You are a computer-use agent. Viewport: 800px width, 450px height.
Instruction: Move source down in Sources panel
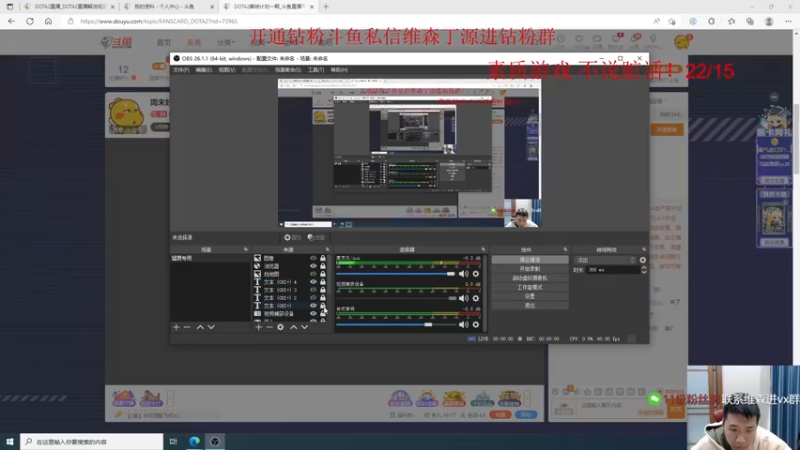tap(305, 327)
